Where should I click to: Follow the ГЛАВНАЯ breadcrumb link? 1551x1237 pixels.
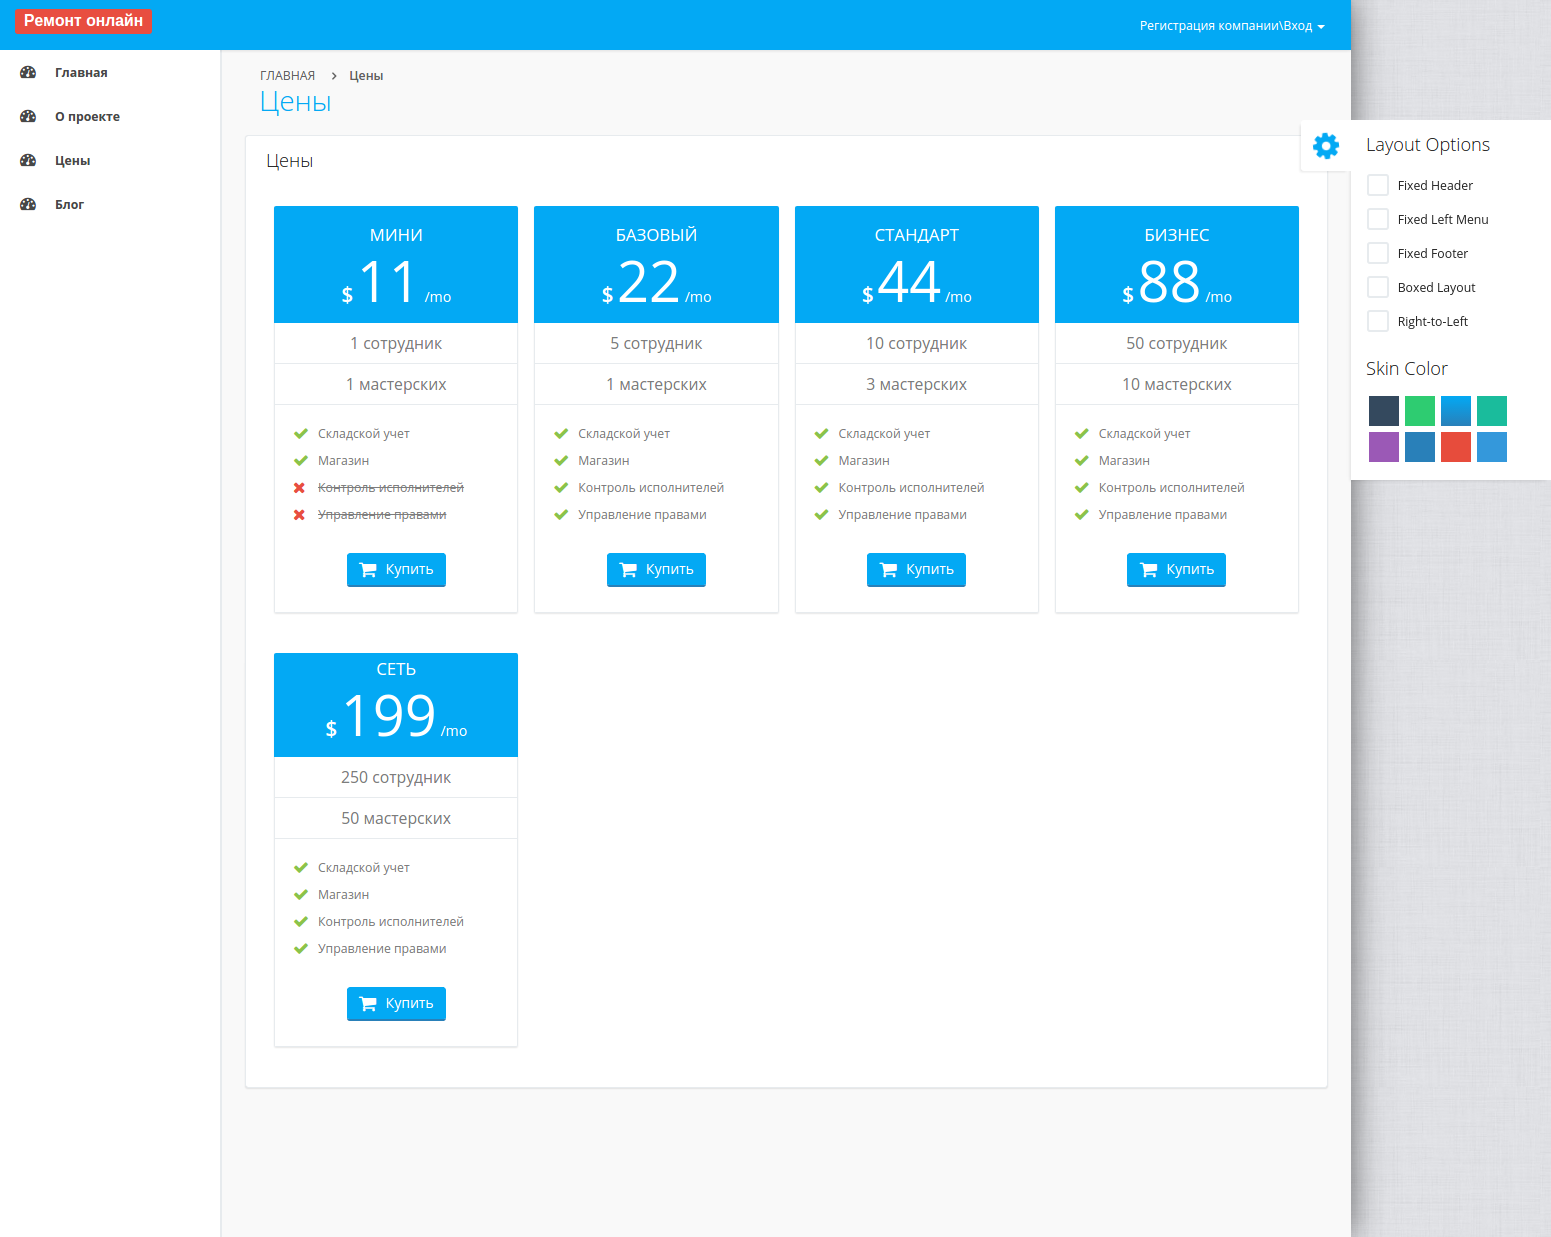(287, 76)
